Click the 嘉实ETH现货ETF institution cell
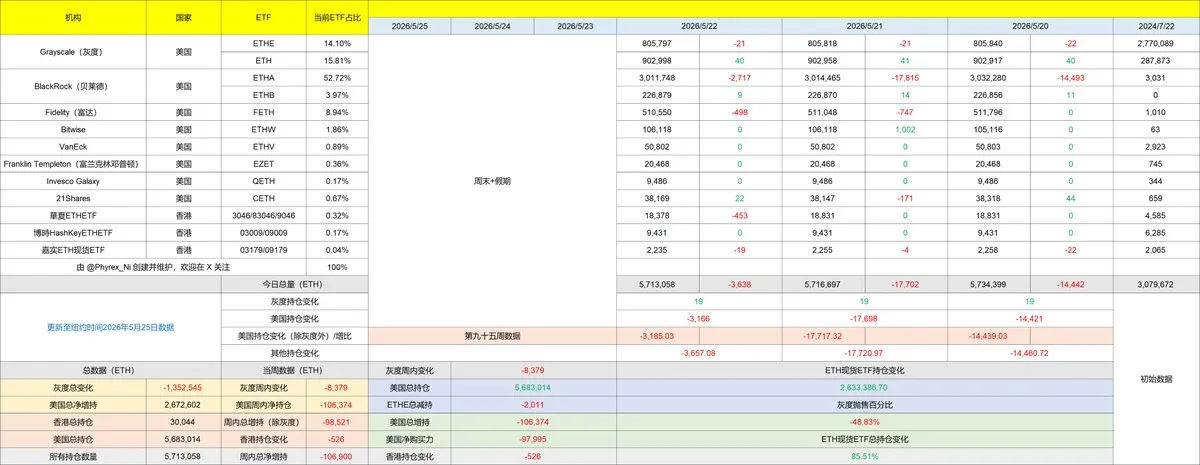The image size is (1200, 465). pyautogui.click(x=73, y=249)
